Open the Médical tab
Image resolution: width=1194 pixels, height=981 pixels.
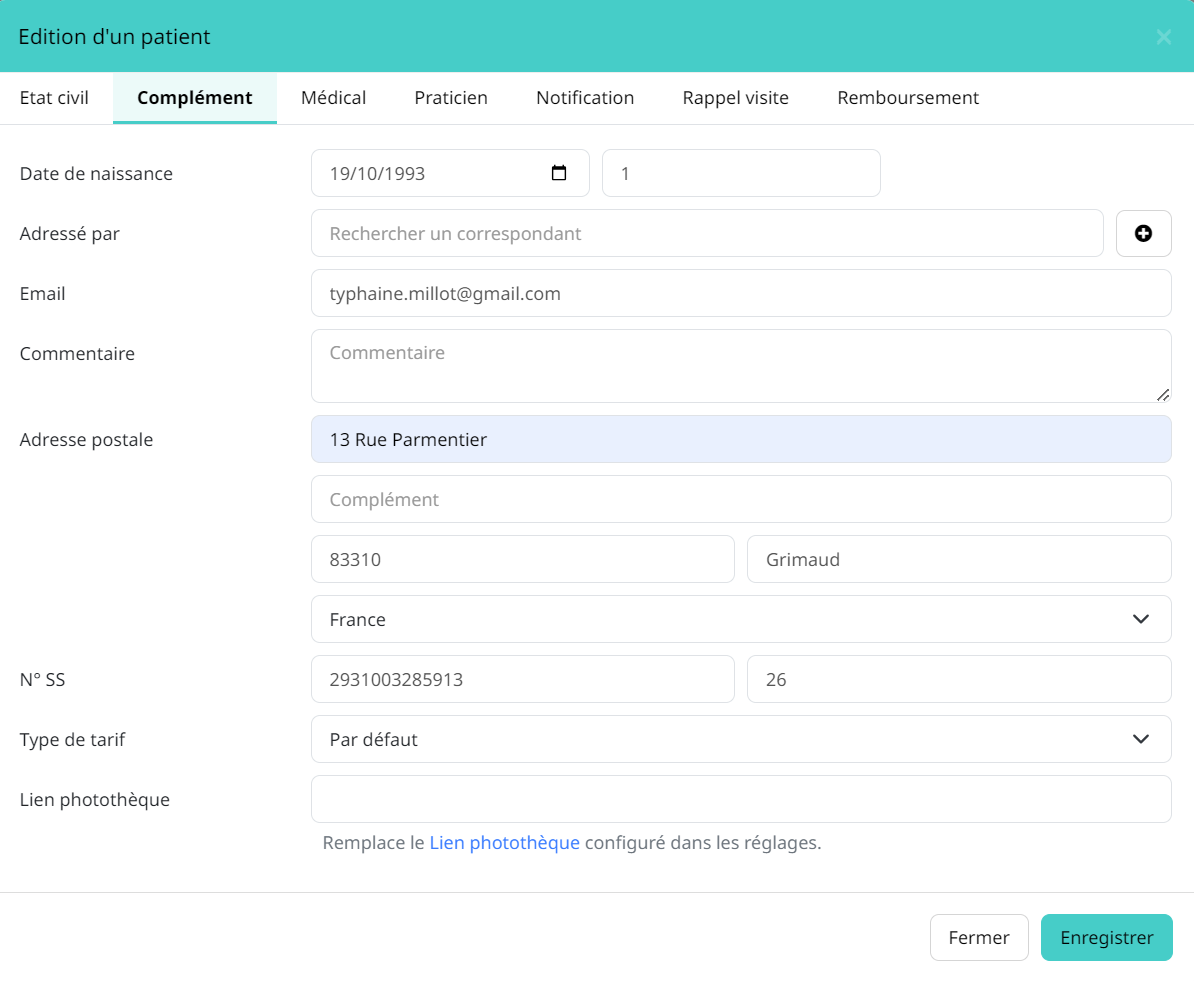[x=334, y=97]
